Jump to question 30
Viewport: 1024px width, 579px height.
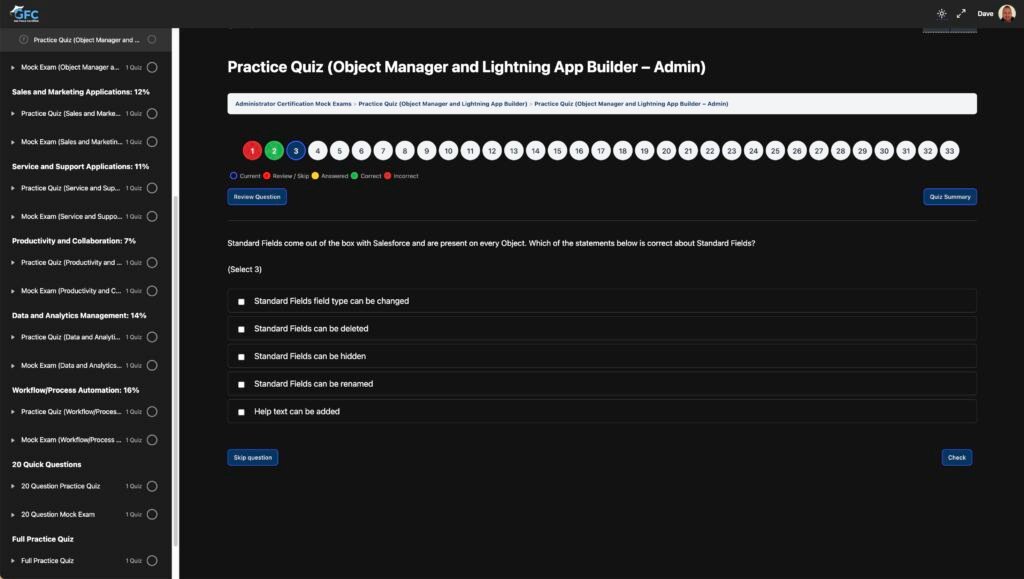pos(884,151)
